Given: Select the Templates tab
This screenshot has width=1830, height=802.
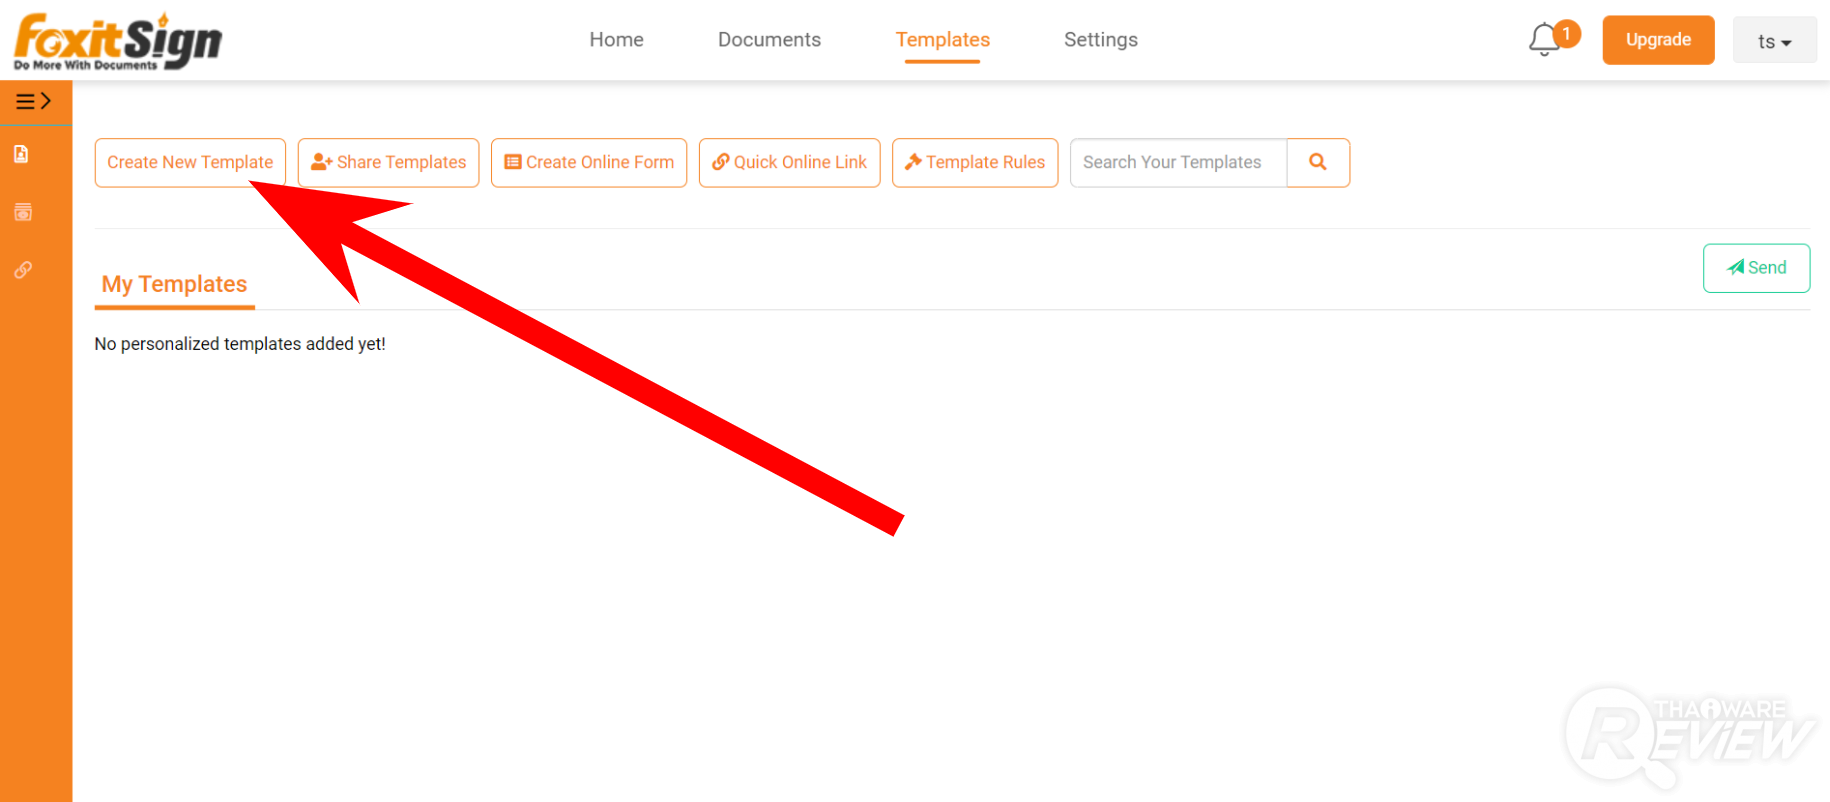Looking at the screenshot, I should coord(942,40).
